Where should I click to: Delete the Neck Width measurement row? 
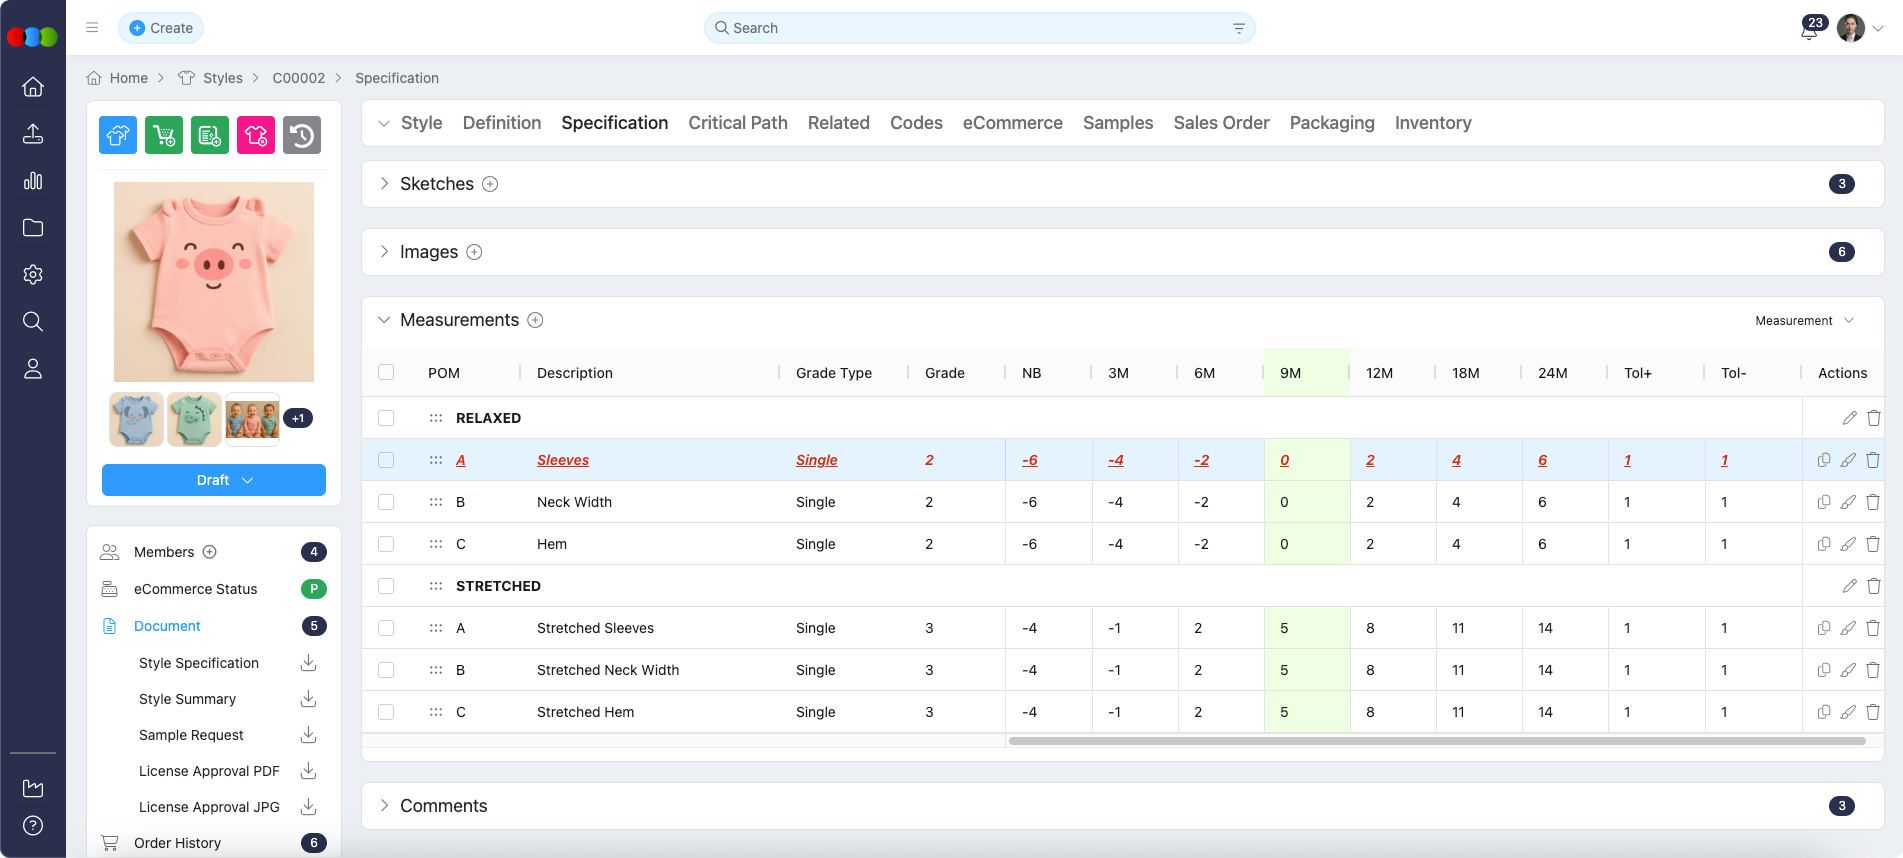tap(1873, 502)
